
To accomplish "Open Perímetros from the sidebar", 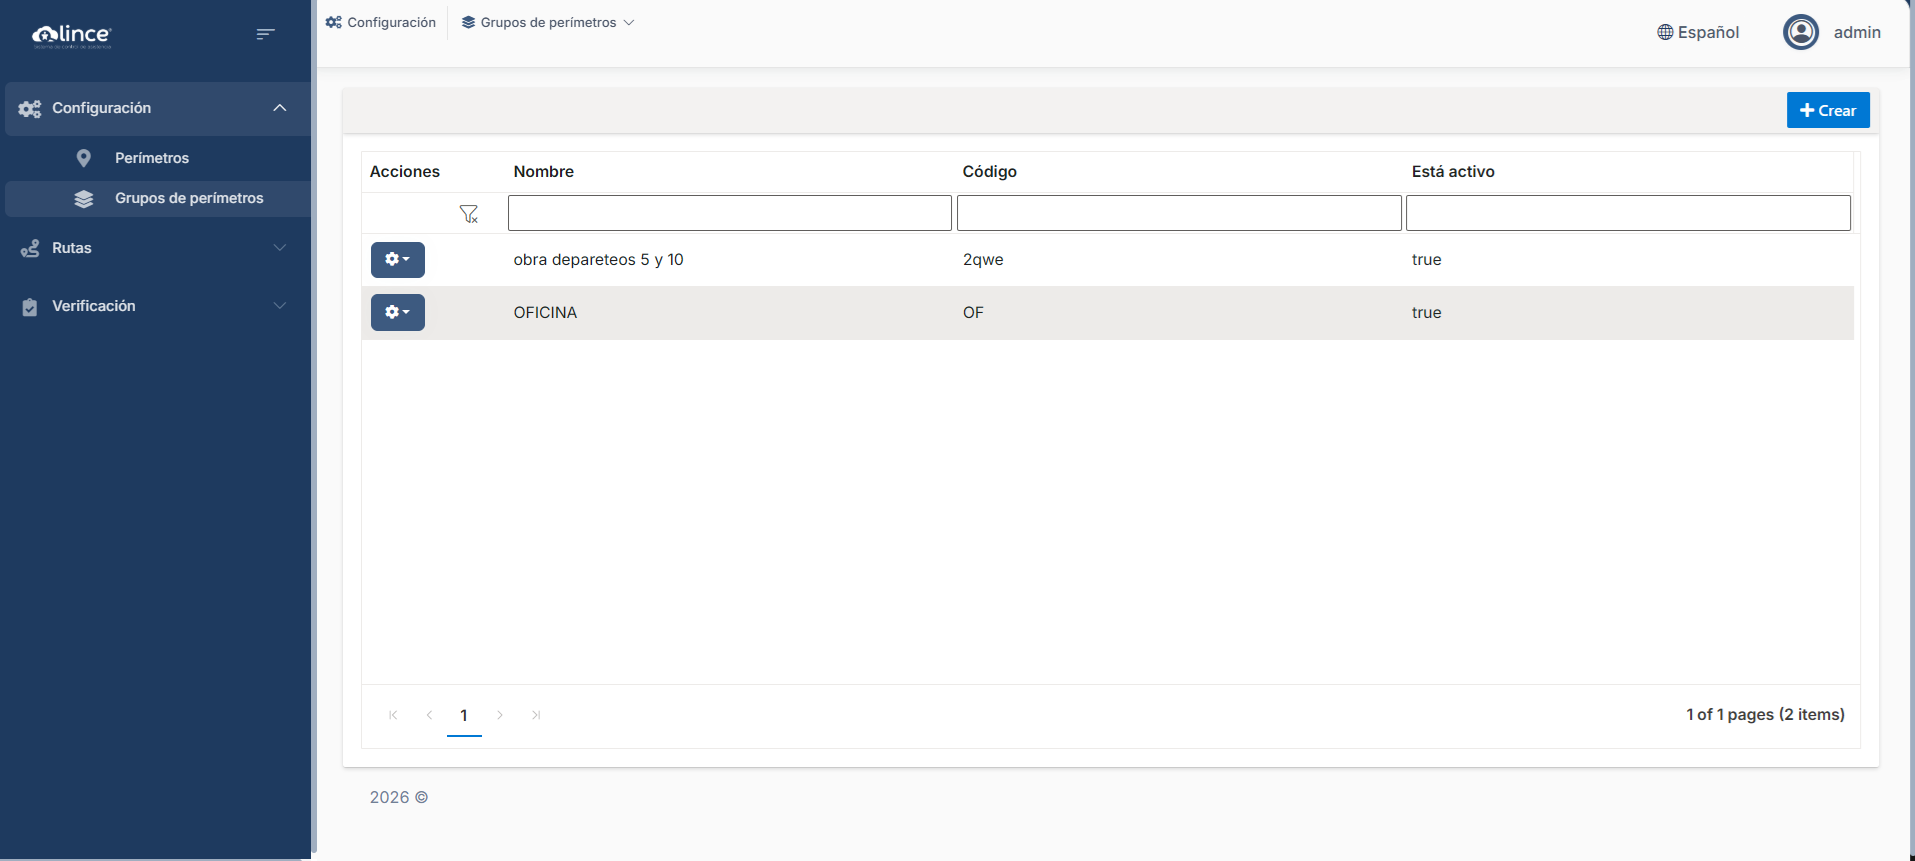I will 152,158.
